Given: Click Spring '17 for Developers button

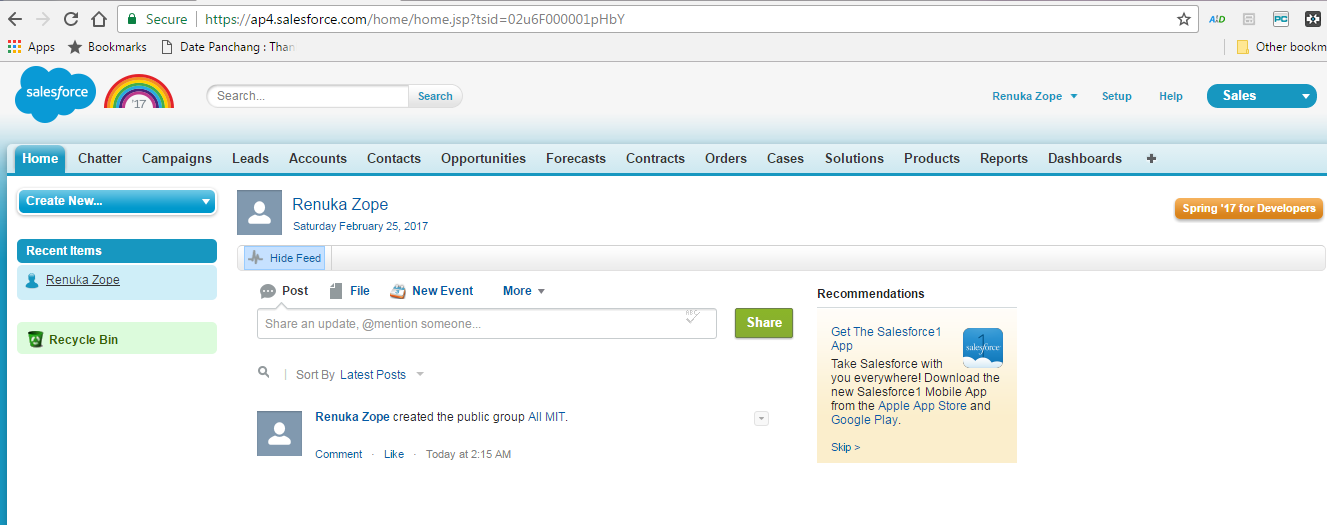Looking at the screenshot, I should (x=1249, y=209).
